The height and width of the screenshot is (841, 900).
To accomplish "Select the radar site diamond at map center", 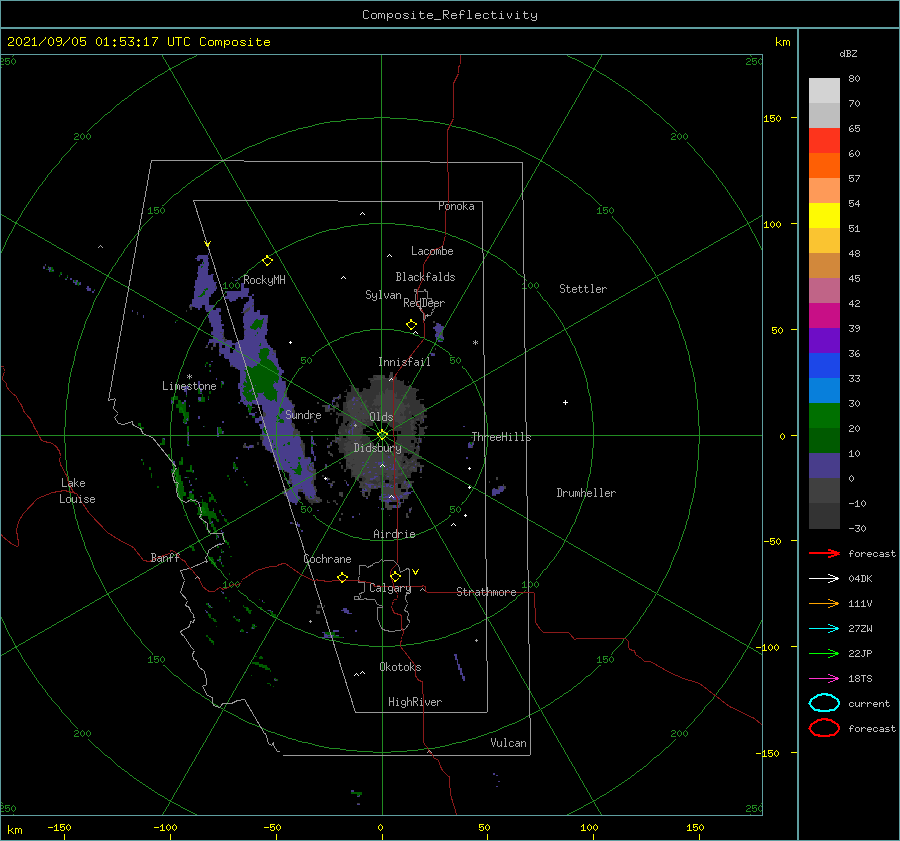I will [382, 435].
